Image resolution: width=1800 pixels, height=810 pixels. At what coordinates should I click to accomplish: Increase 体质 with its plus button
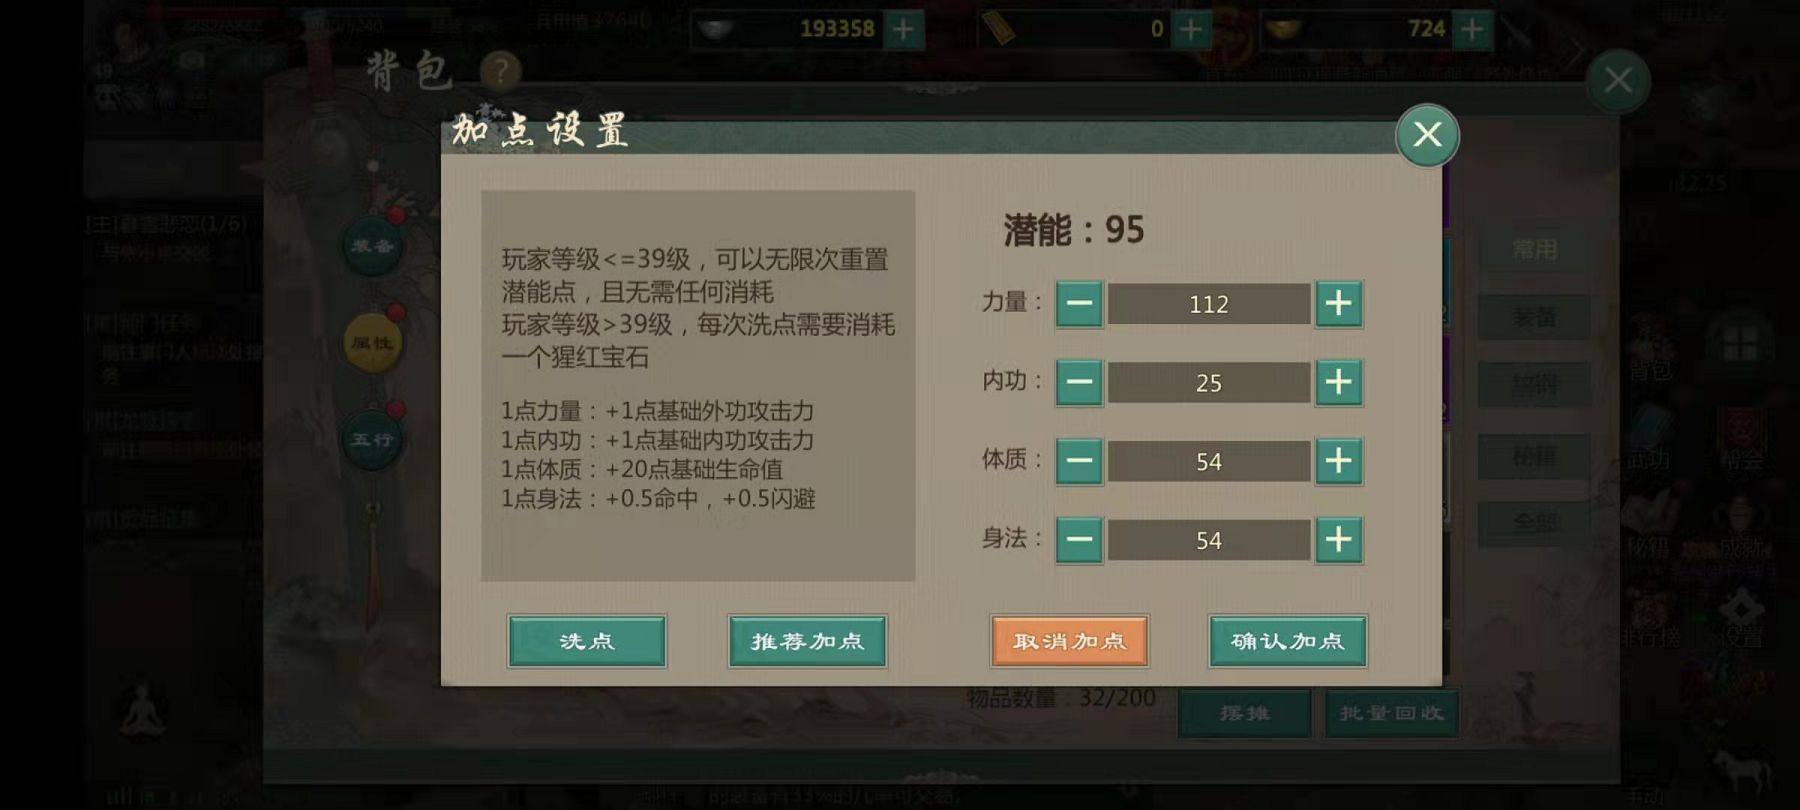1338,461
